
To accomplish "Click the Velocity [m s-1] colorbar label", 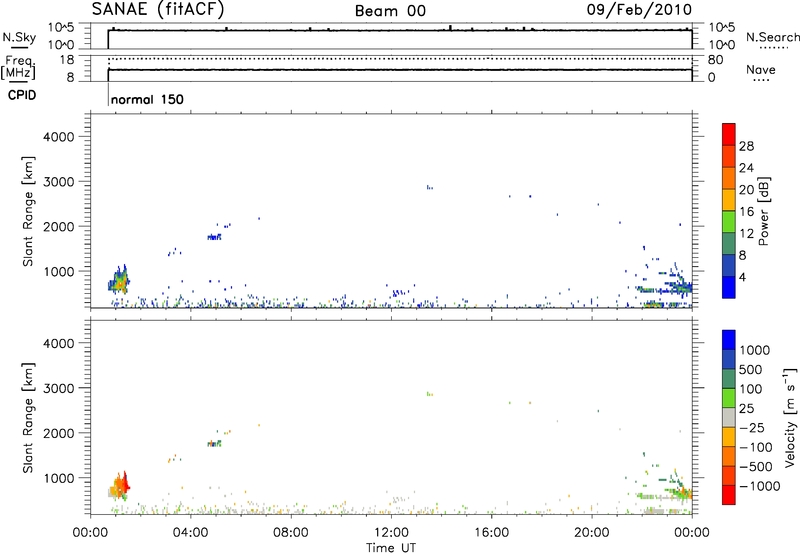I will (790, 417).
